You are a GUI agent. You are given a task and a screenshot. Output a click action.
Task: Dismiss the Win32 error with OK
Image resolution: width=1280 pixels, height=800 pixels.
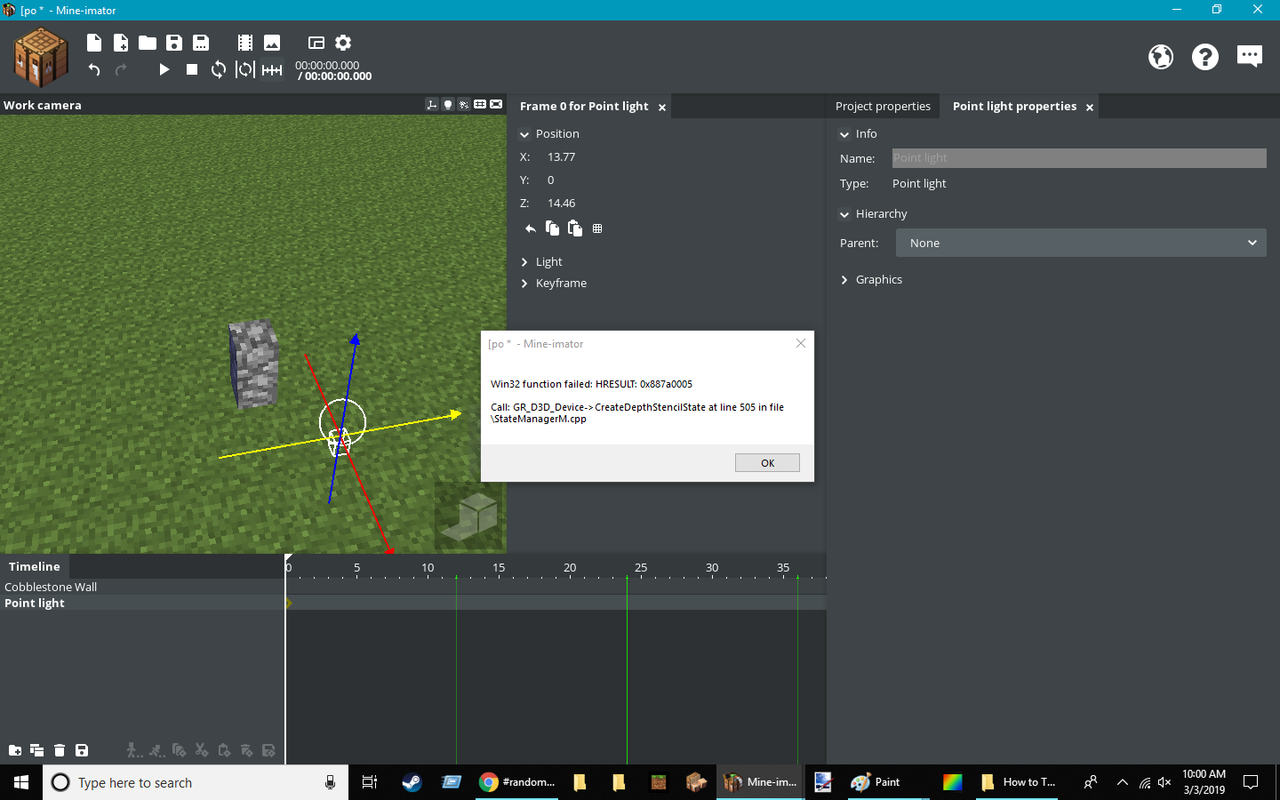click(x=767, y=462)
